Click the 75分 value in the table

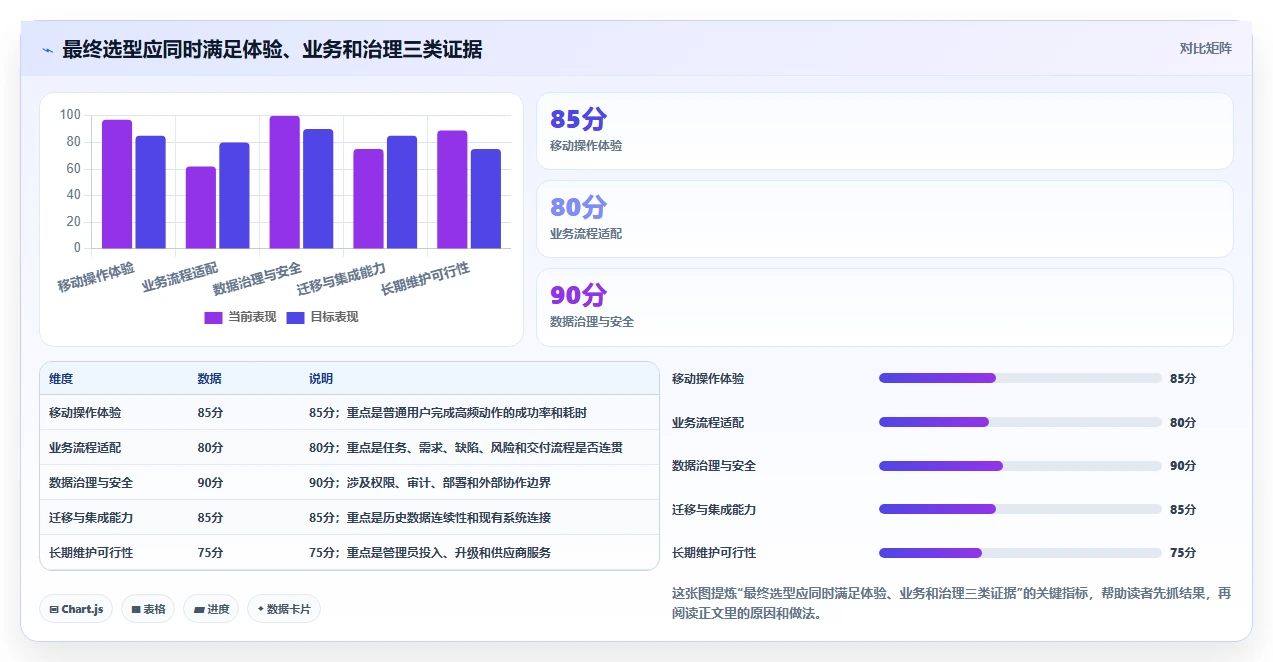tap(210, 552)
